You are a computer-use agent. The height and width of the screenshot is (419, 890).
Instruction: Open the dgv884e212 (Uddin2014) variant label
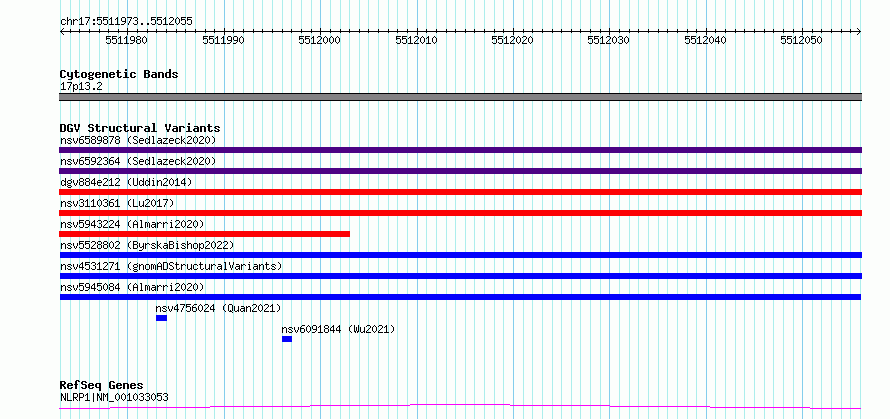click(126, 182)
